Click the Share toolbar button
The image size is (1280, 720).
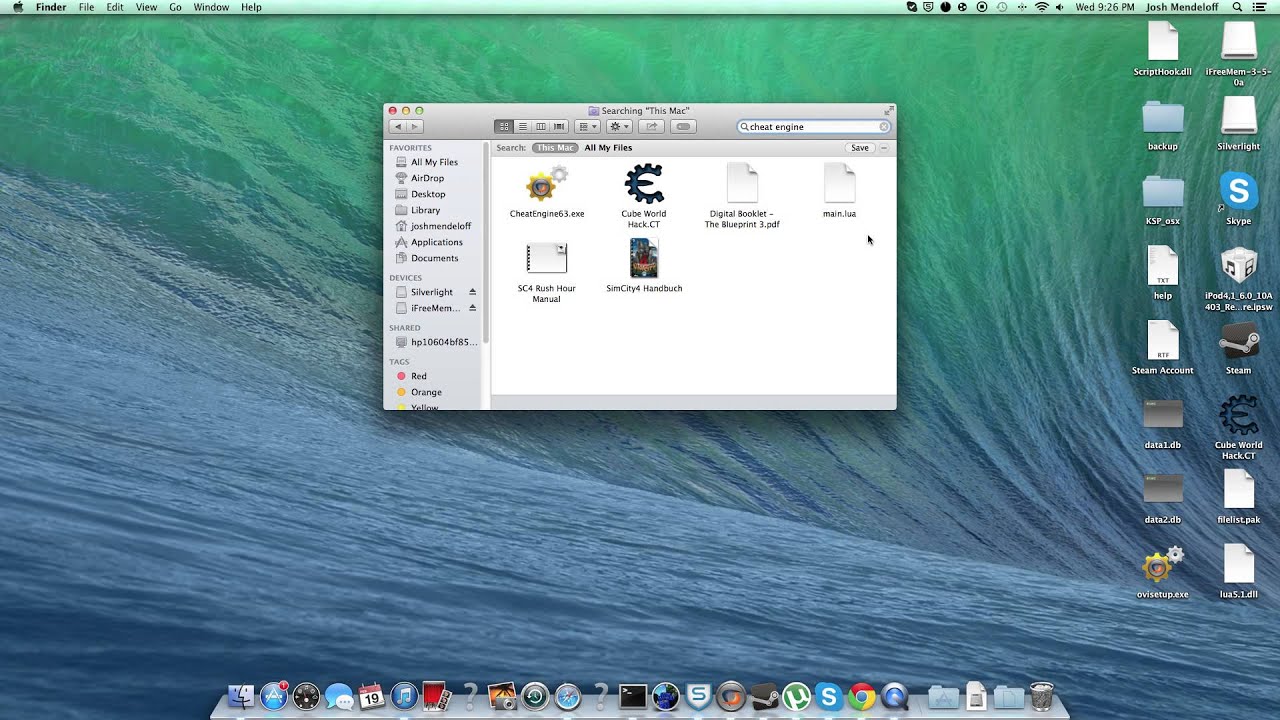(x=651, y=127)
